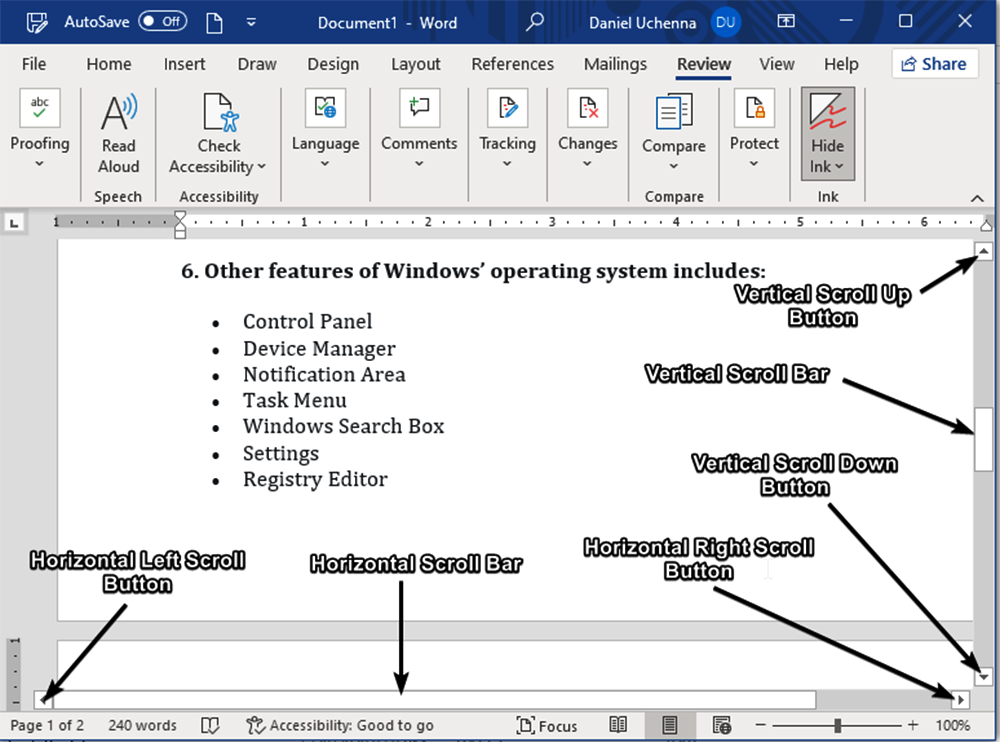Toggle Focus mode in status bar
This screenshot has height=742, width=1000.
click(x=546, y=725)
